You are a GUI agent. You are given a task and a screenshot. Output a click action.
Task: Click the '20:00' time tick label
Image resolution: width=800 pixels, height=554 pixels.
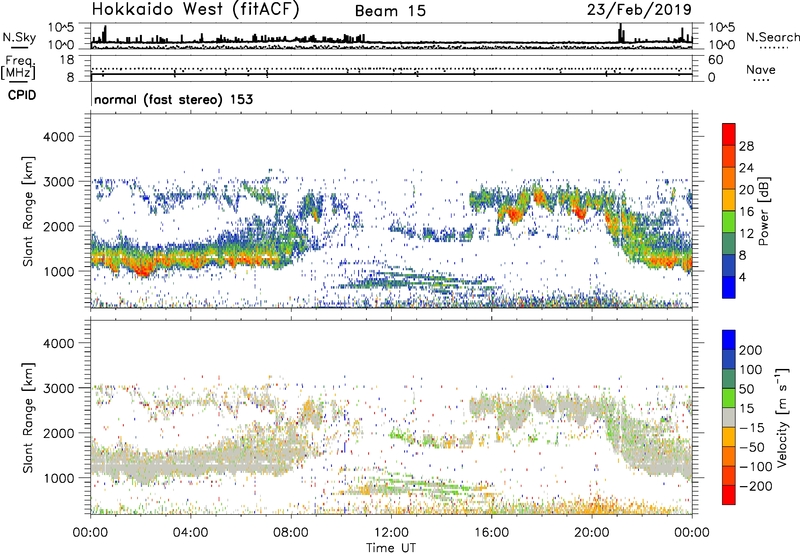pyautogui.click(x=591, y=533)
